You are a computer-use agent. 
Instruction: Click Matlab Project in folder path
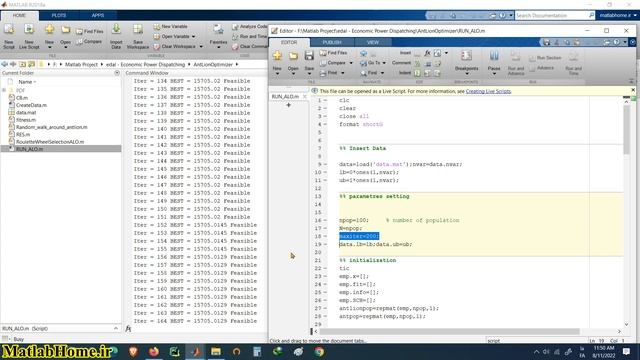pos(81,64)
